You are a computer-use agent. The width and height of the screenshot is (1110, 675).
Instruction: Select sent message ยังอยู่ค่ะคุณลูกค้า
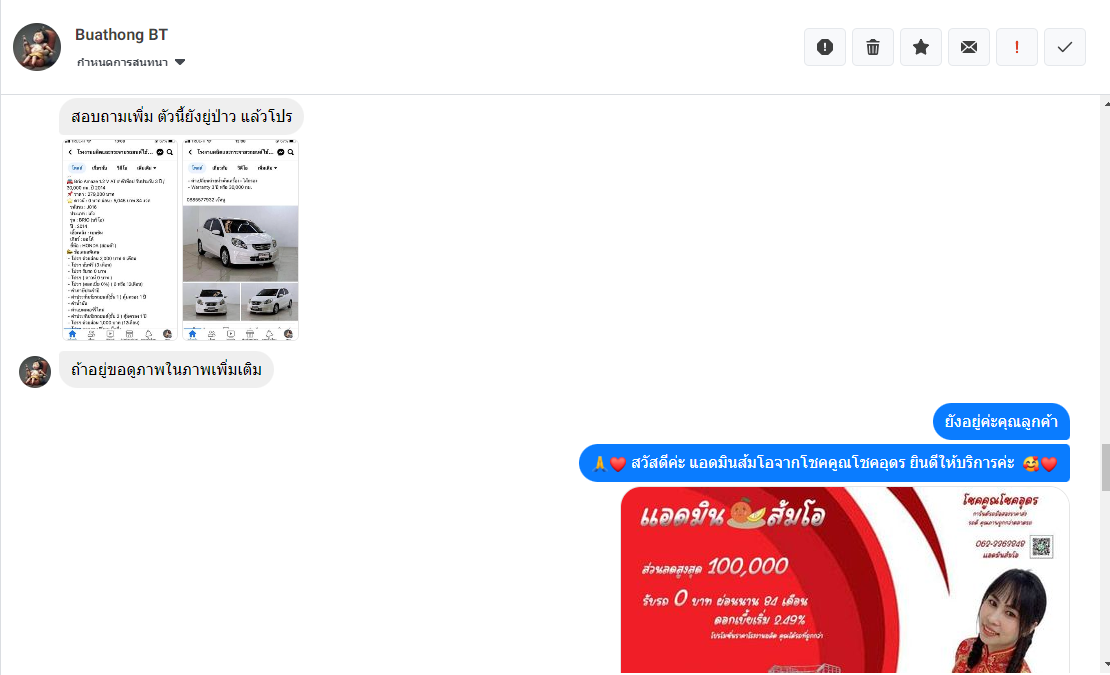[1001, 422]
